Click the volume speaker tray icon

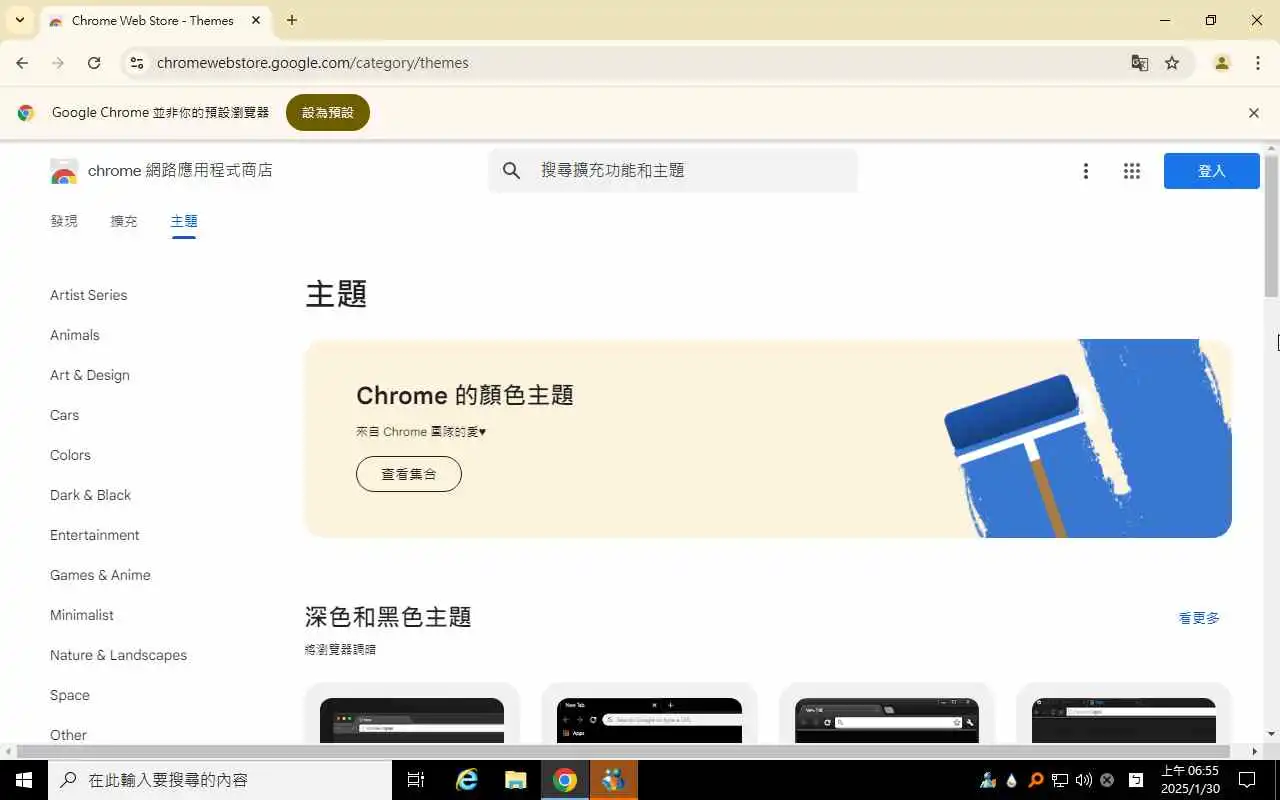click(1083, 780)
